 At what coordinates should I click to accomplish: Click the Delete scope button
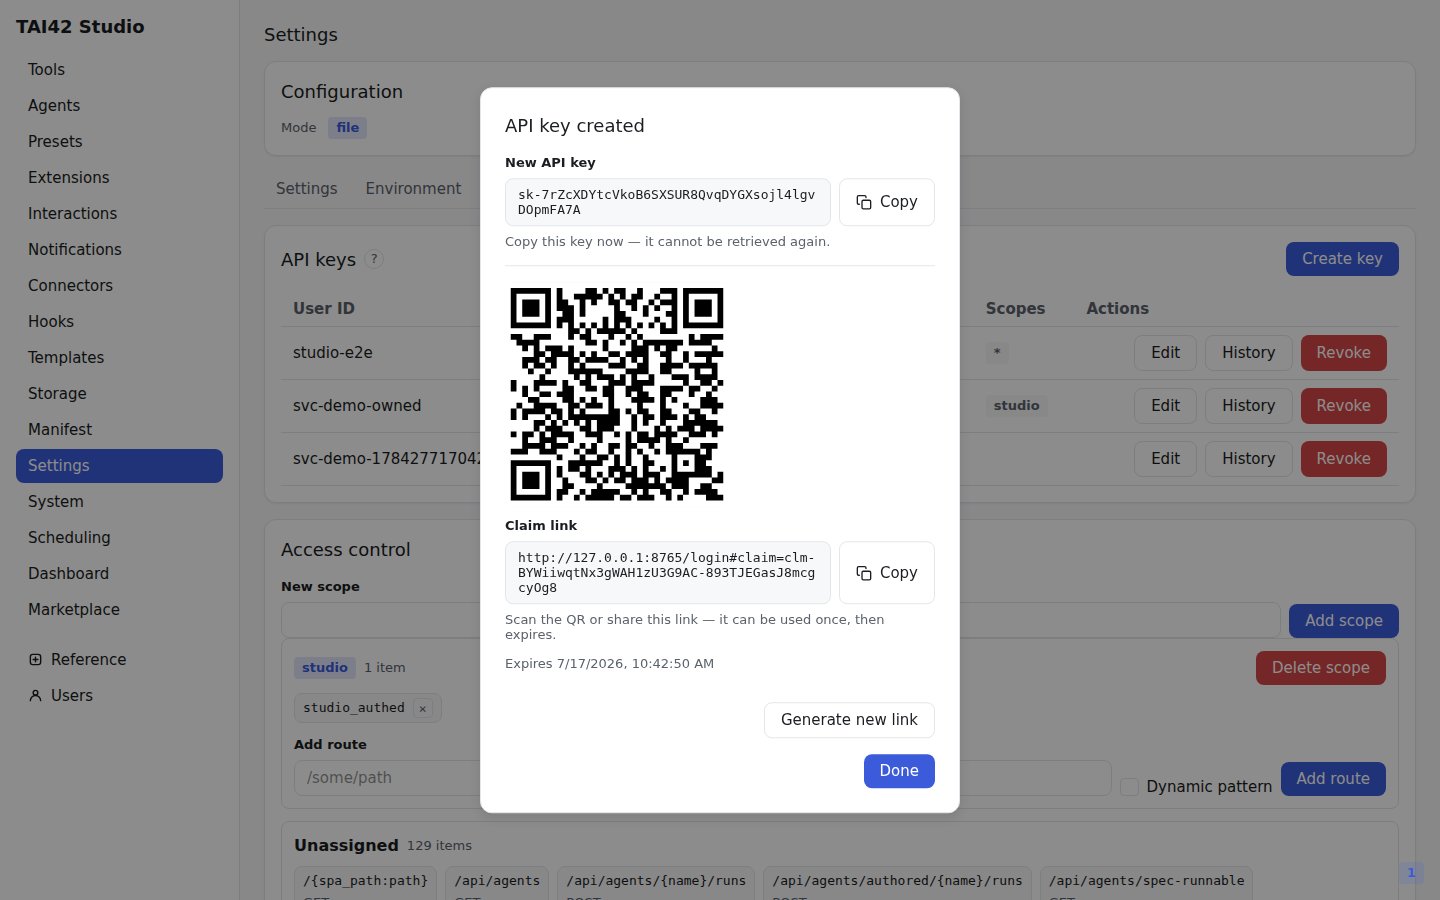click(1320, 668)
